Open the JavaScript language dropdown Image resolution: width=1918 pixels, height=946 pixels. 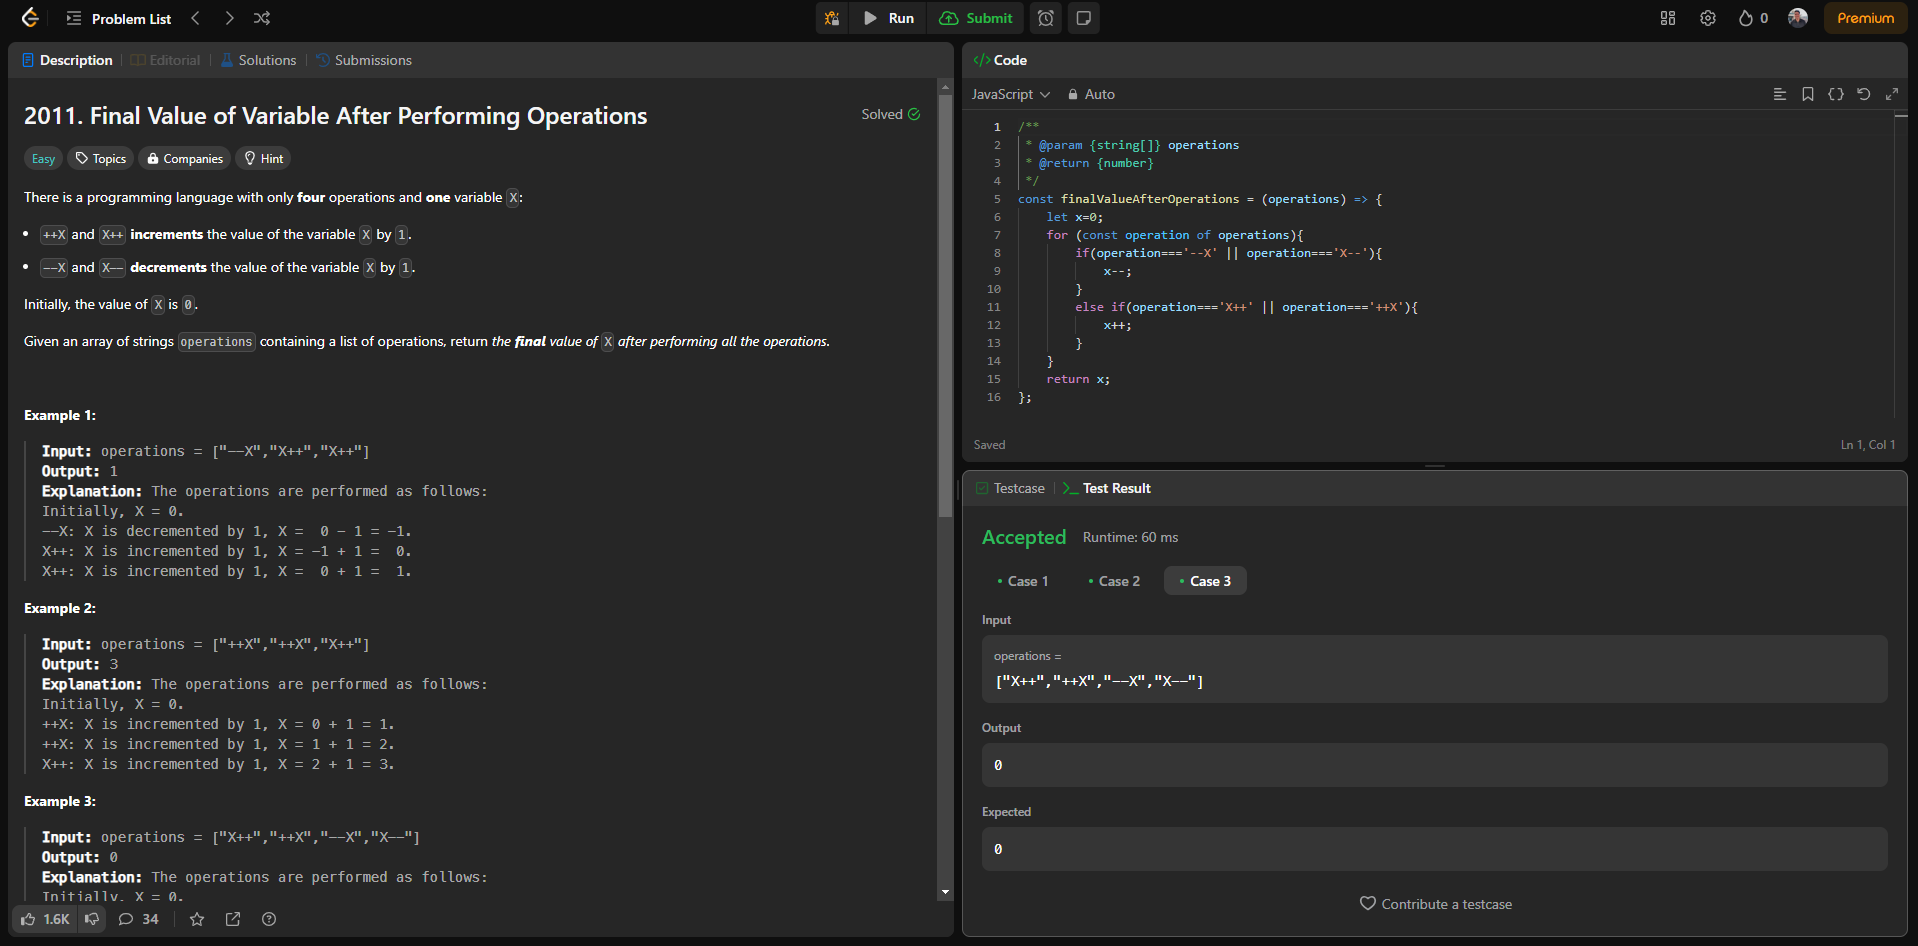[x=1011, y=94]
